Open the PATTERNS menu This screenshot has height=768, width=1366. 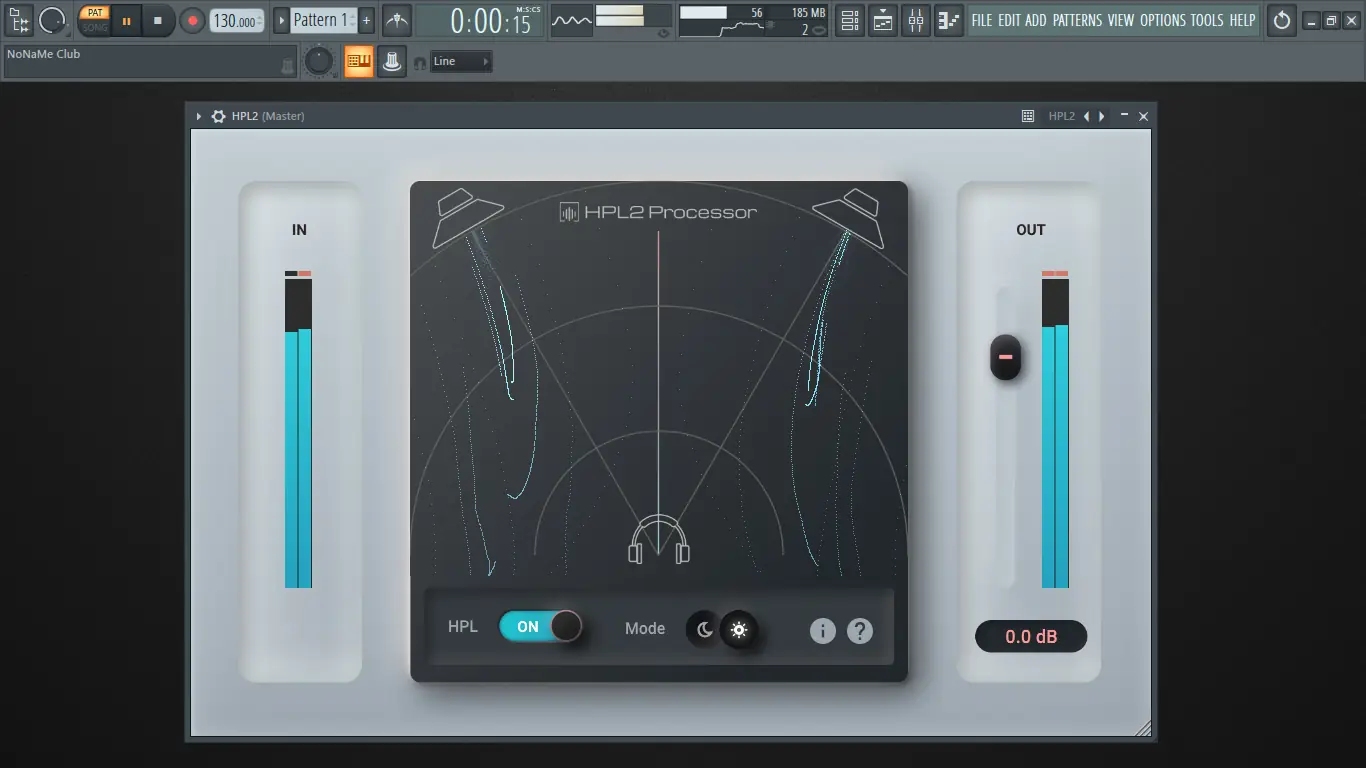[1078, 20]
